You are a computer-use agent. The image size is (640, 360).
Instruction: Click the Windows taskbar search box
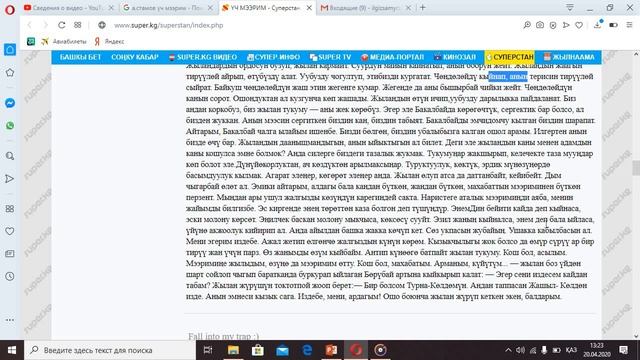pyautogui.click(x=110, y=350)
